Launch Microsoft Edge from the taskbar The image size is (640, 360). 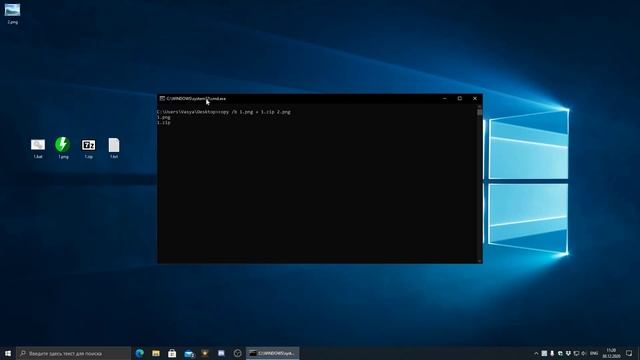tap(140, 353)
